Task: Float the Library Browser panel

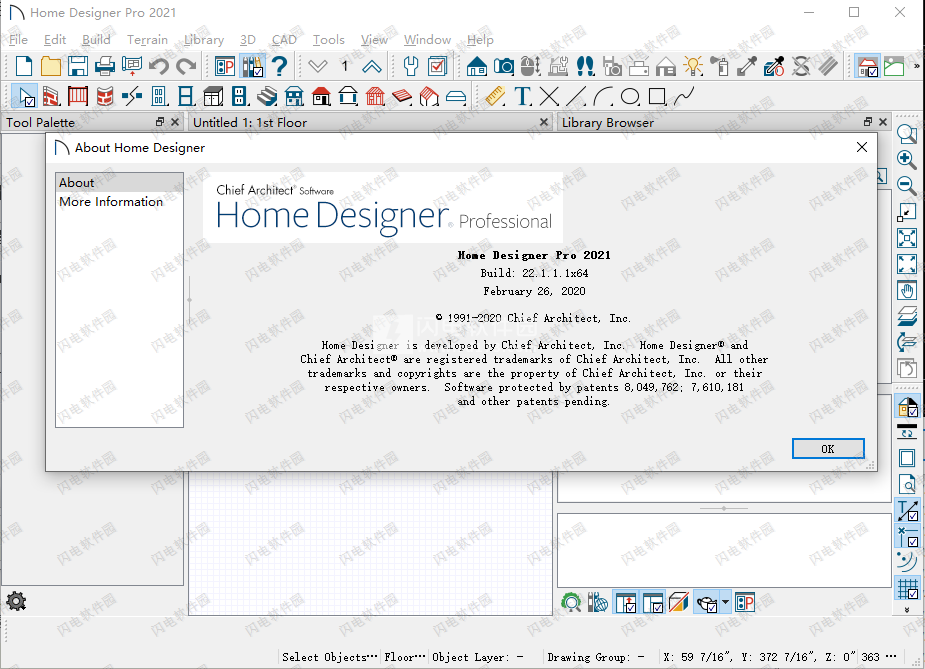Action: click(868, 122)
